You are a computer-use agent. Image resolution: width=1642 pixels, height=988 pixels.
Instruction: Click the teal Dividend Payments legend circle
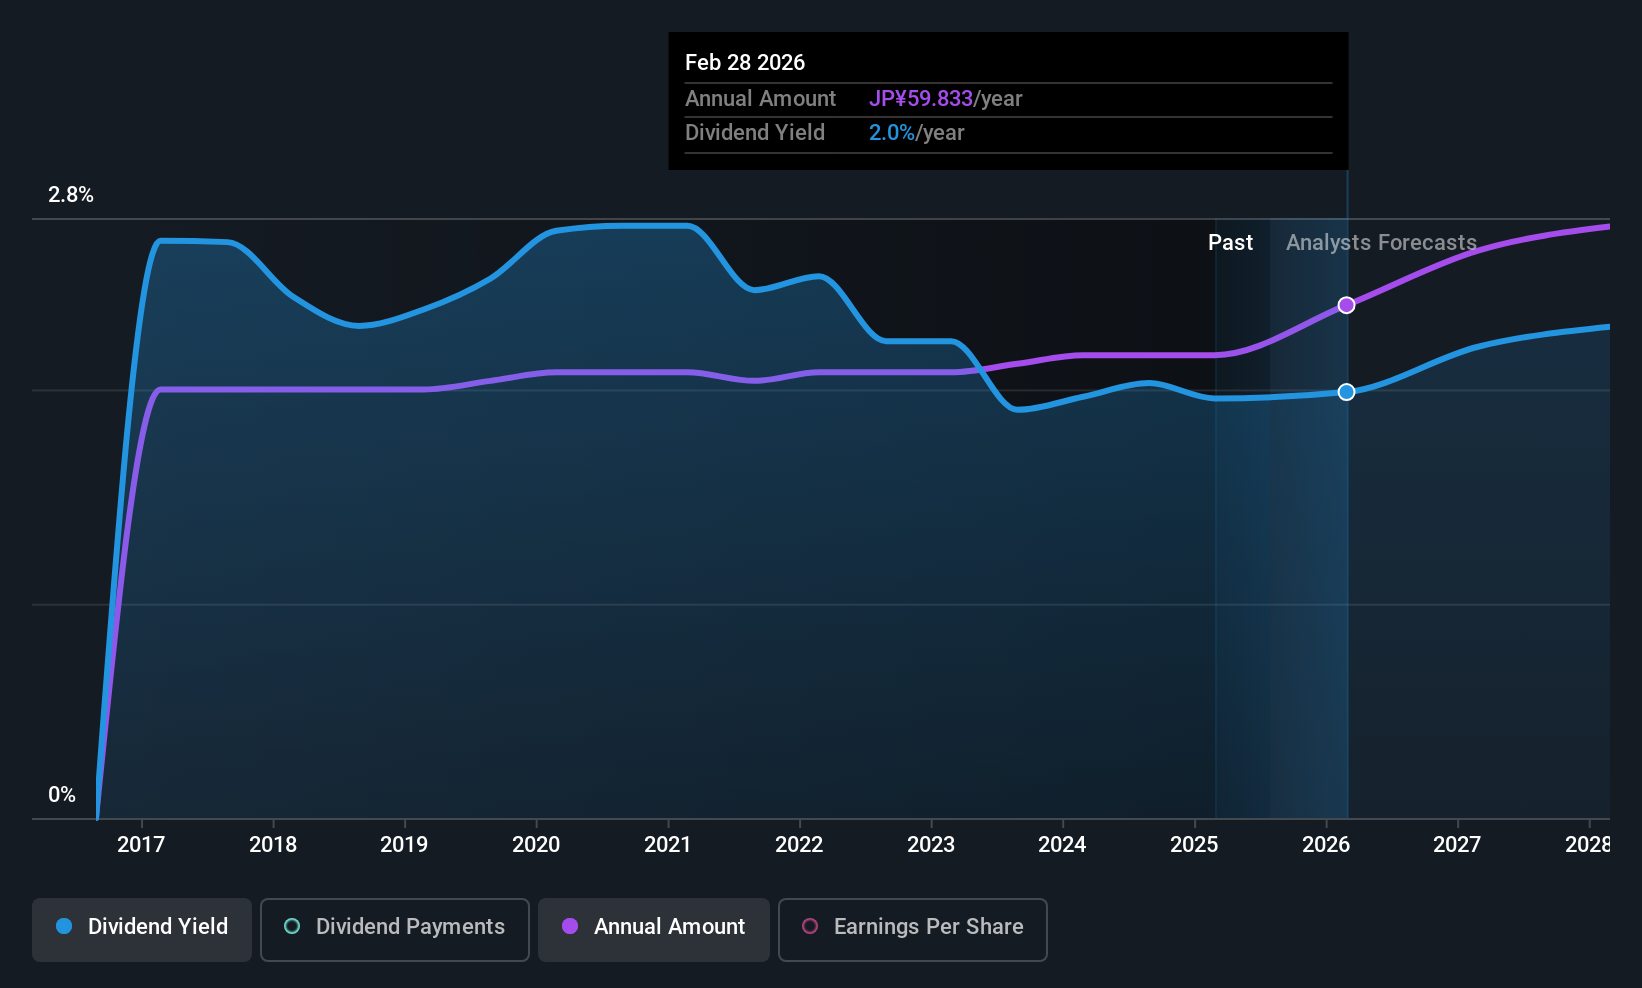tap(292, 926)
